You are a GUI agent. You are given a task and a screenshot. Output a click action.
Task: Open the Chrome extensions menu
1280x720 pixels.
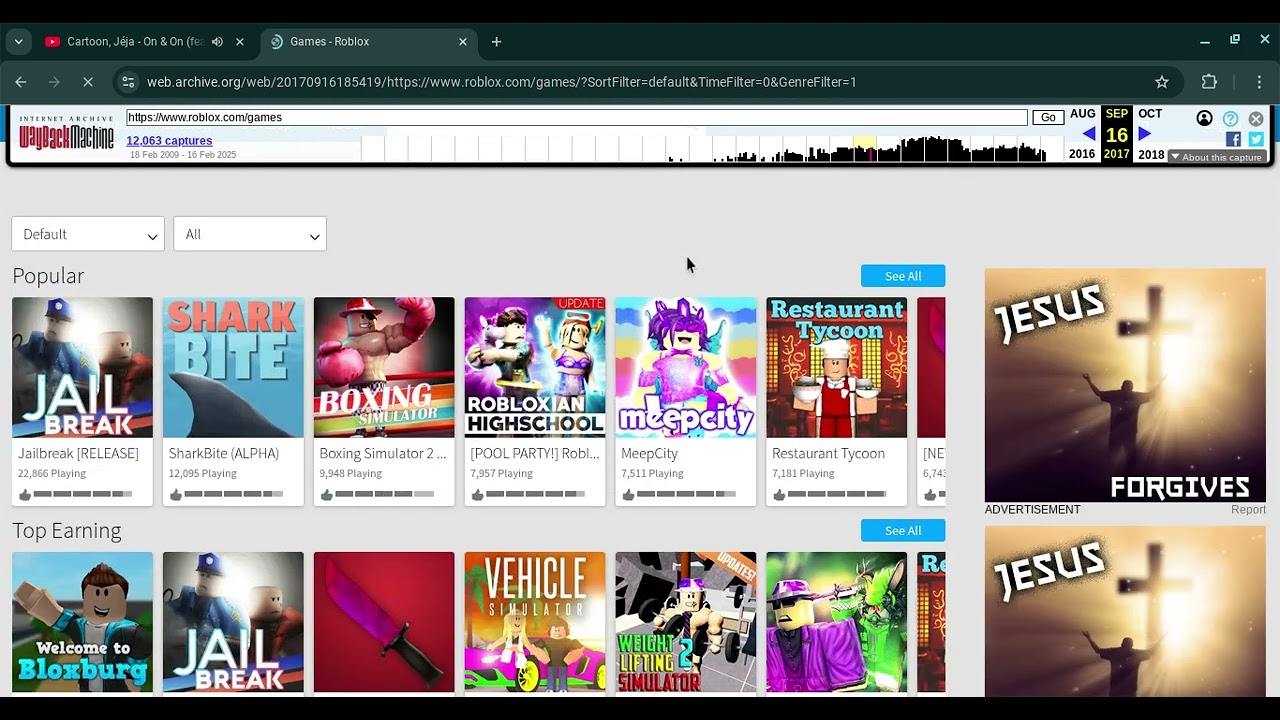pyautogui.click(x=1209, y=82)
